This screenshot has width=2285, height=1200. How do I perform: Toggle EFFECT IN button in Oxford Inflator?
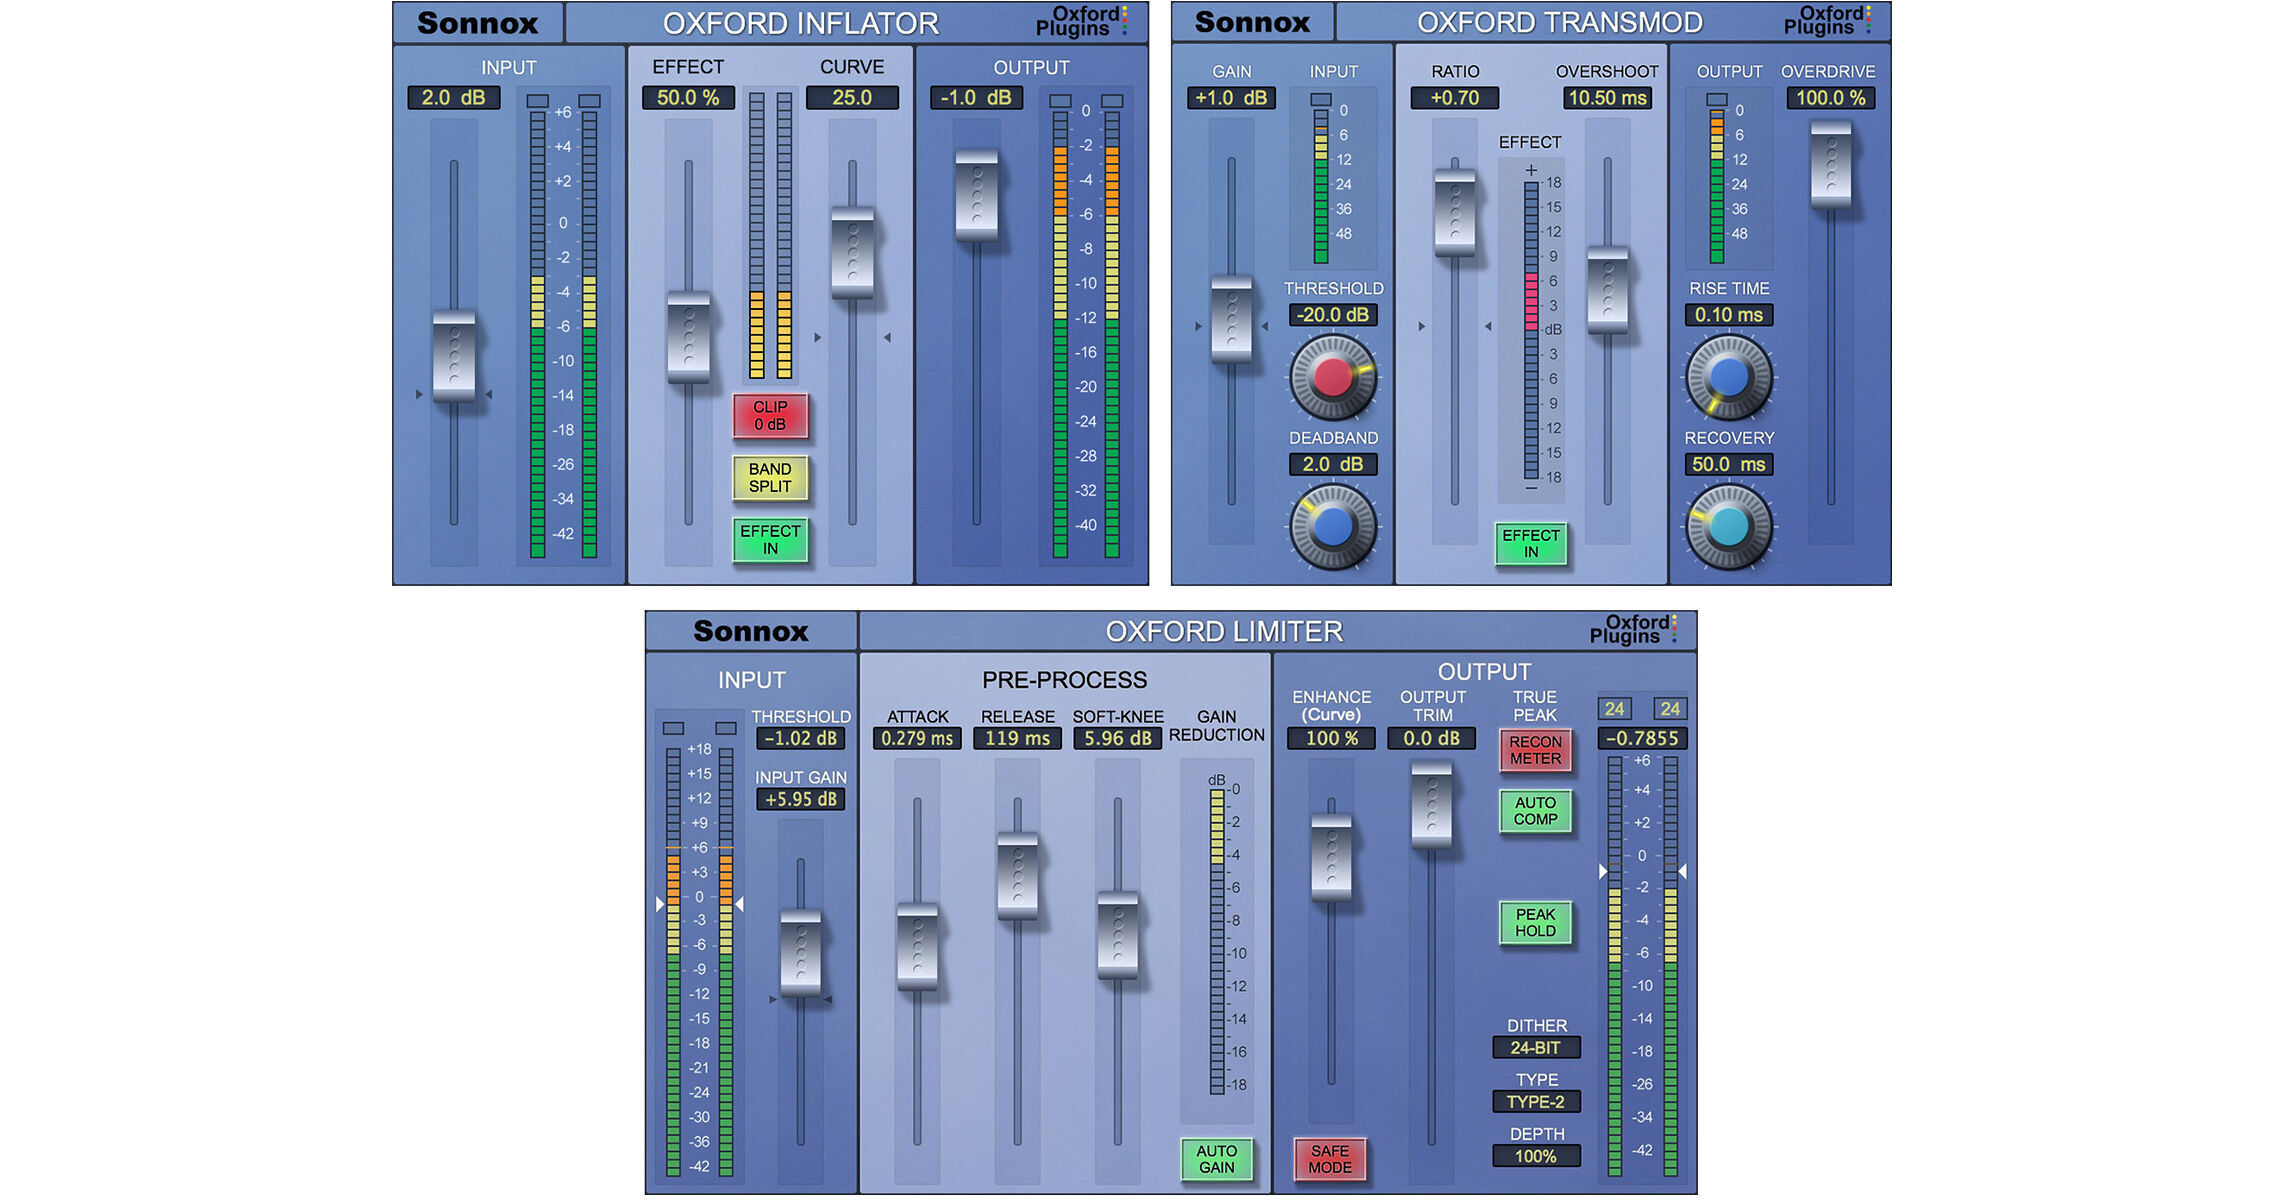coord(770,540)
